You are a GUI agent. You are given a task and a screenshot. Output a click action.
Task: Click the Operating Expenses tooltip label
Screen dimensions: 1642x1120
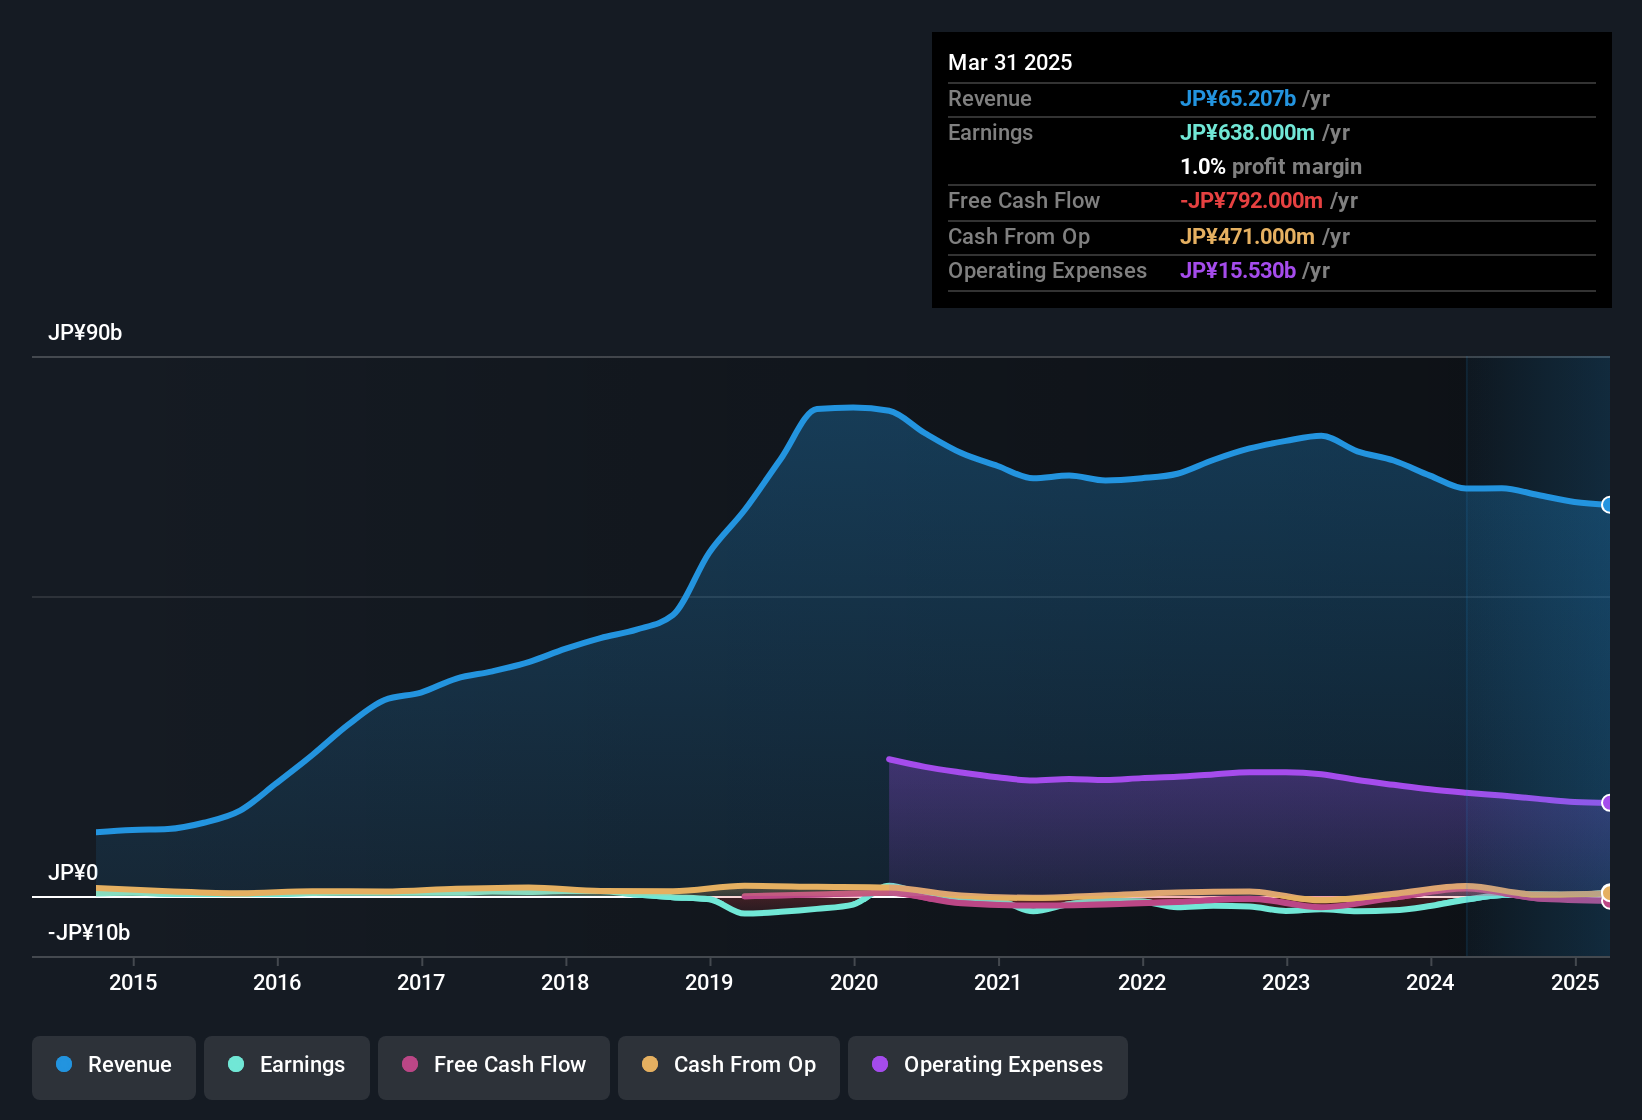coord(1047,270)
